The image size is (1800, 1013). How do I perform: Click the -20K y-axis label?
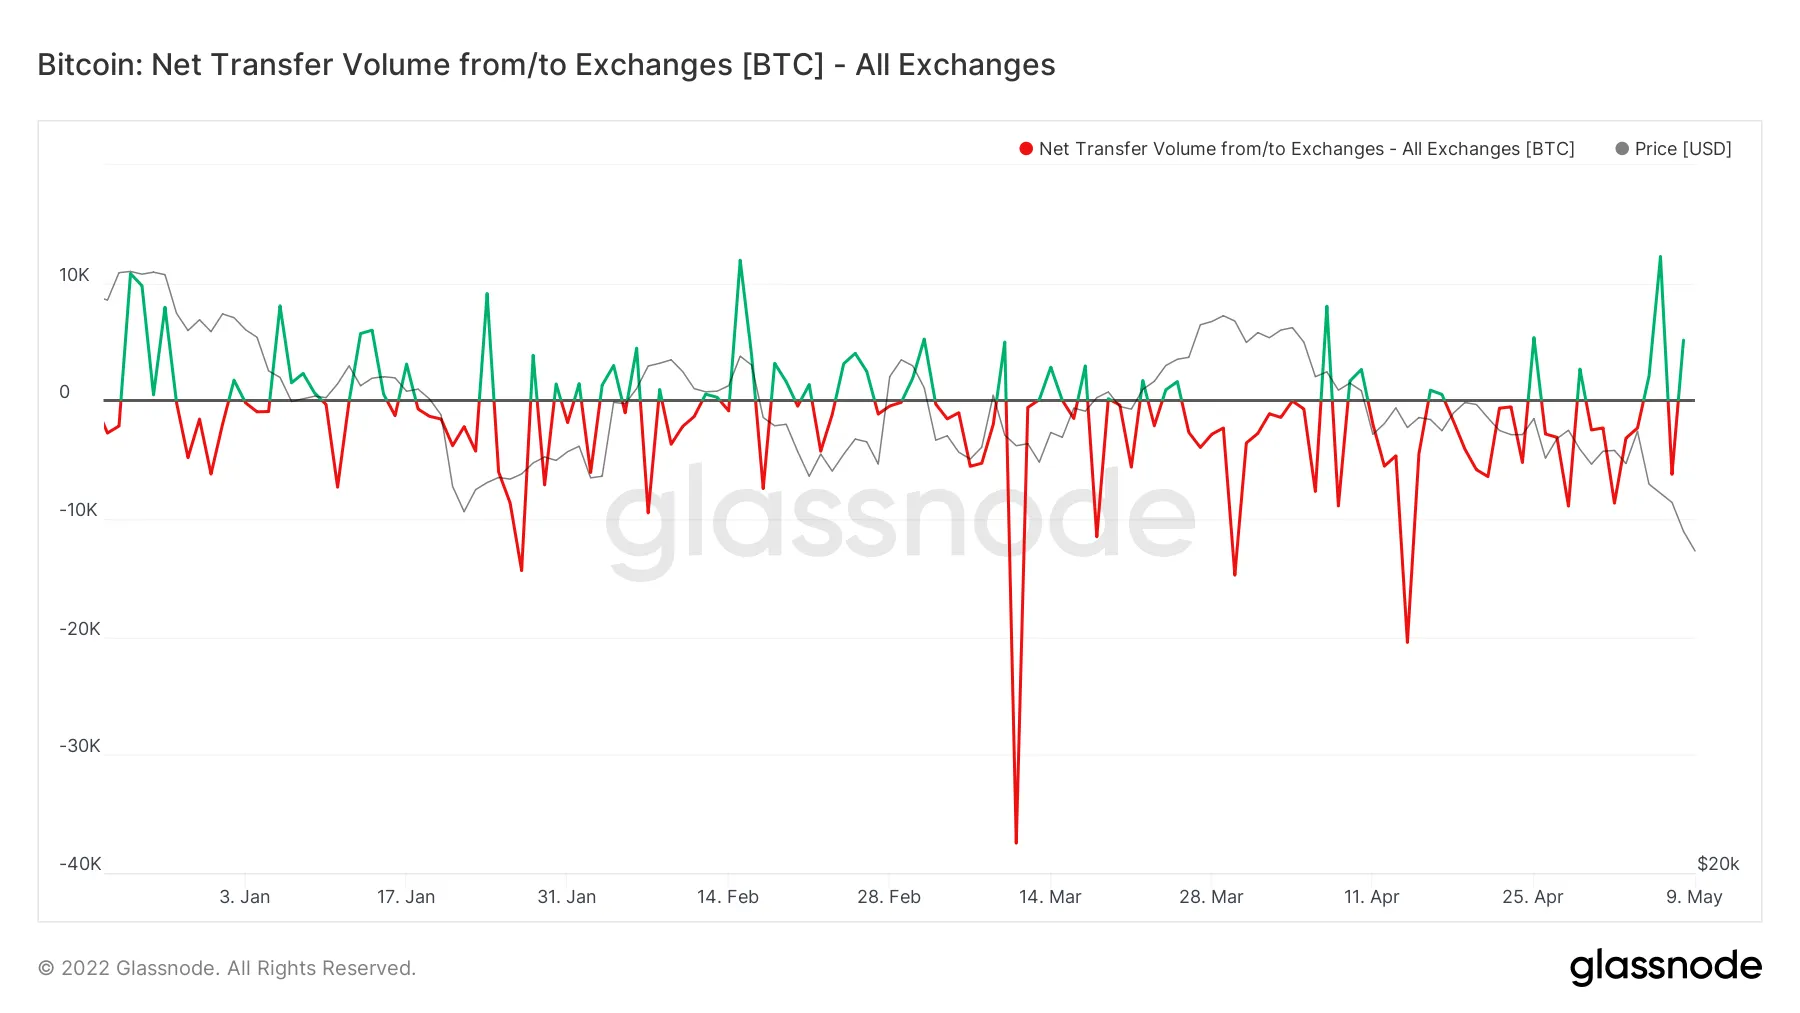coord(80,629)
